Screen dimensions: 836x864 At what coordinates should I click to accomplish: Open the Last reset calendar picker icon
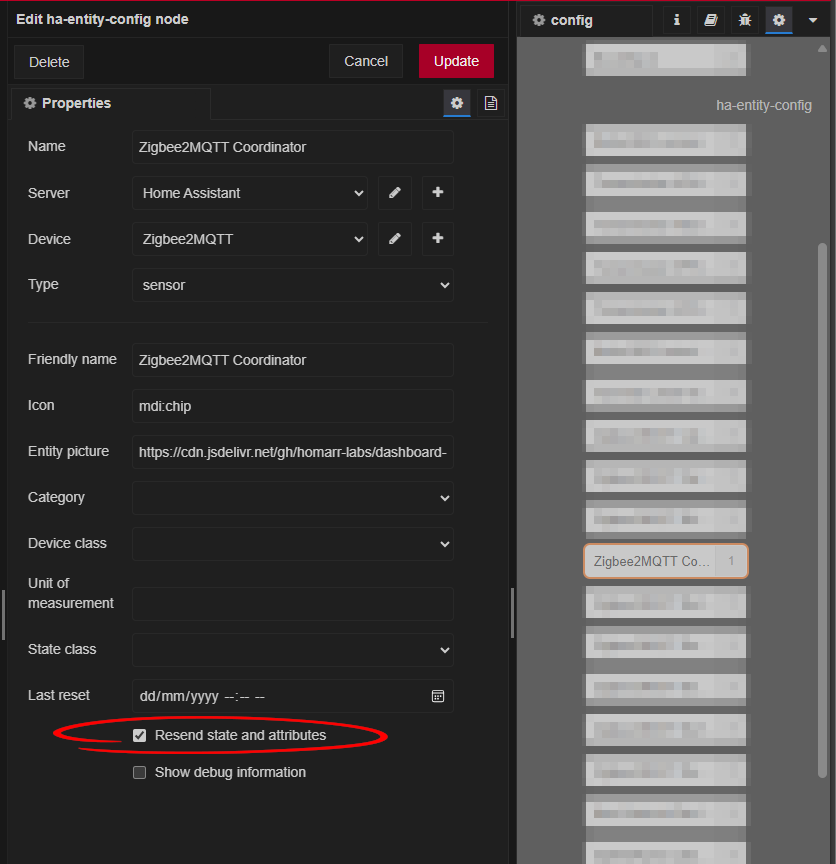point(438,696)
